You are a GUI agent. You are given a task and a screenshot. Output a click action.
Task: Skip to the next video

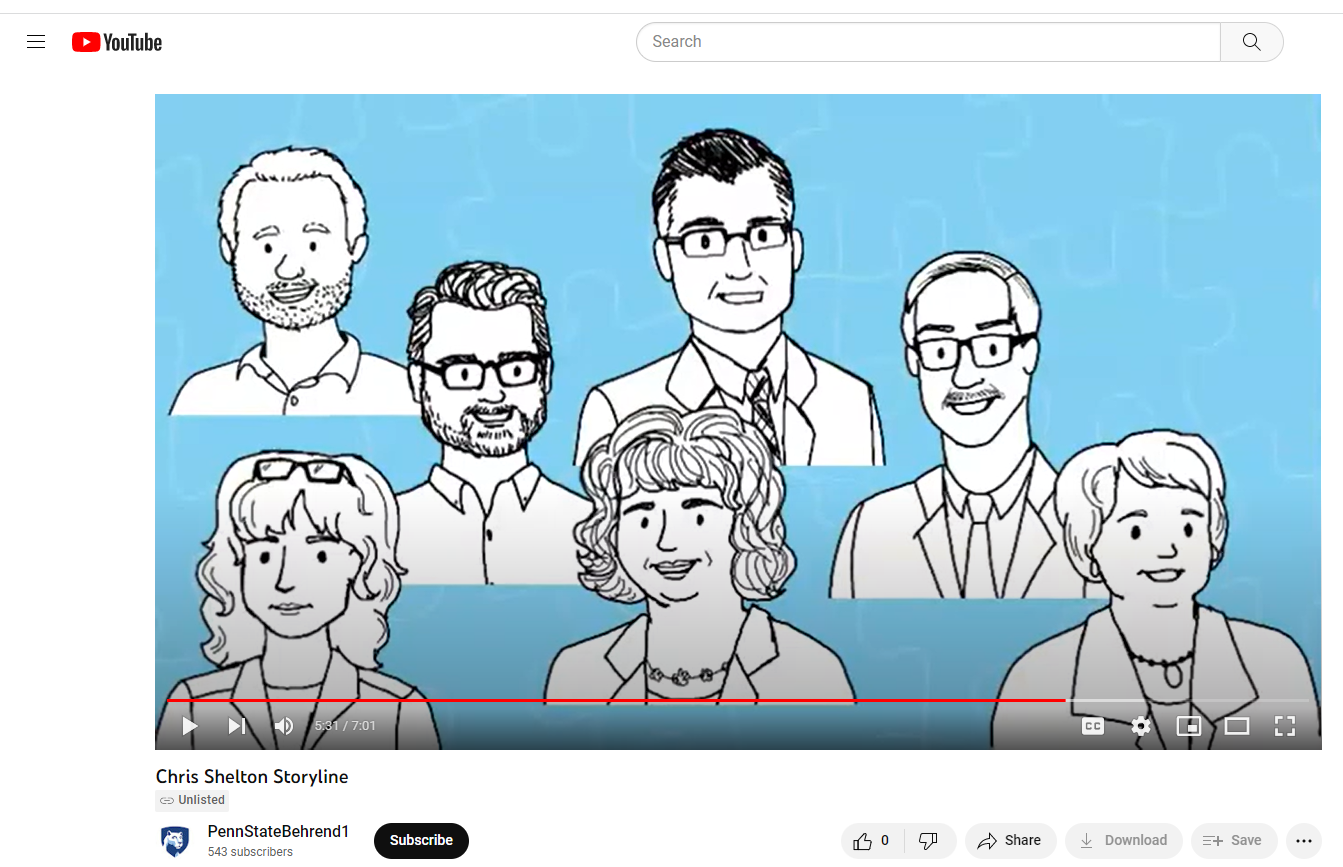pyautogui.click(x=237, y=726)
